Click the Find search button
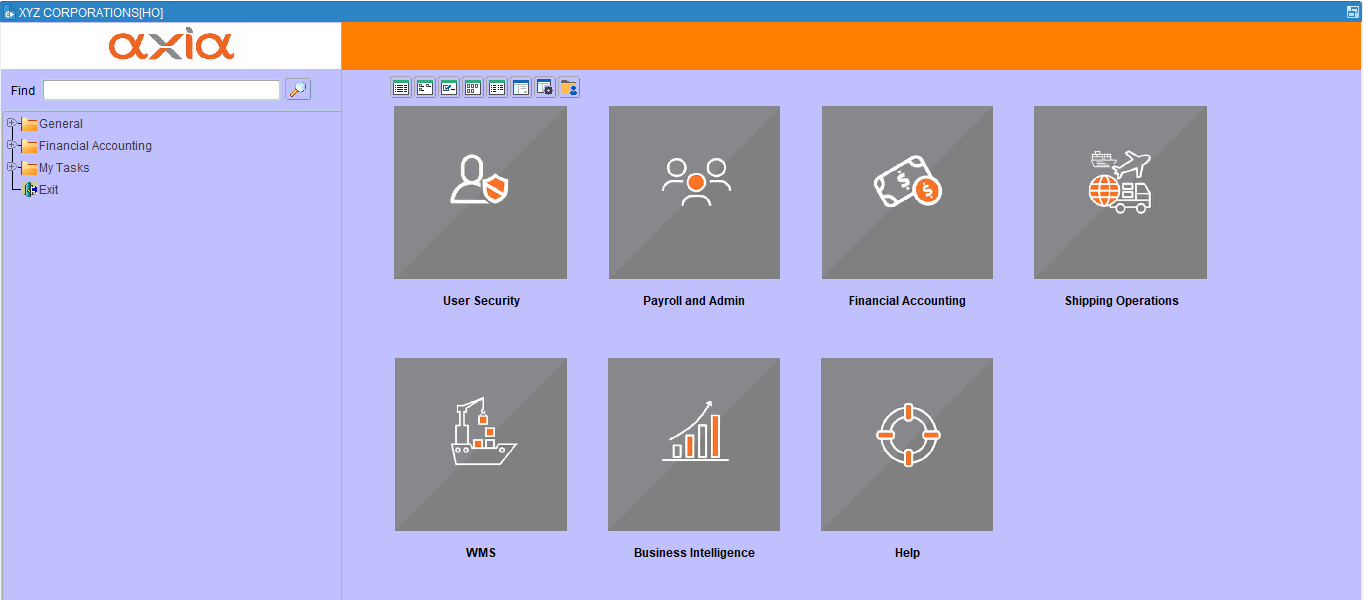The width and height of the screenshot is (1363, 600). coord(297,89)
